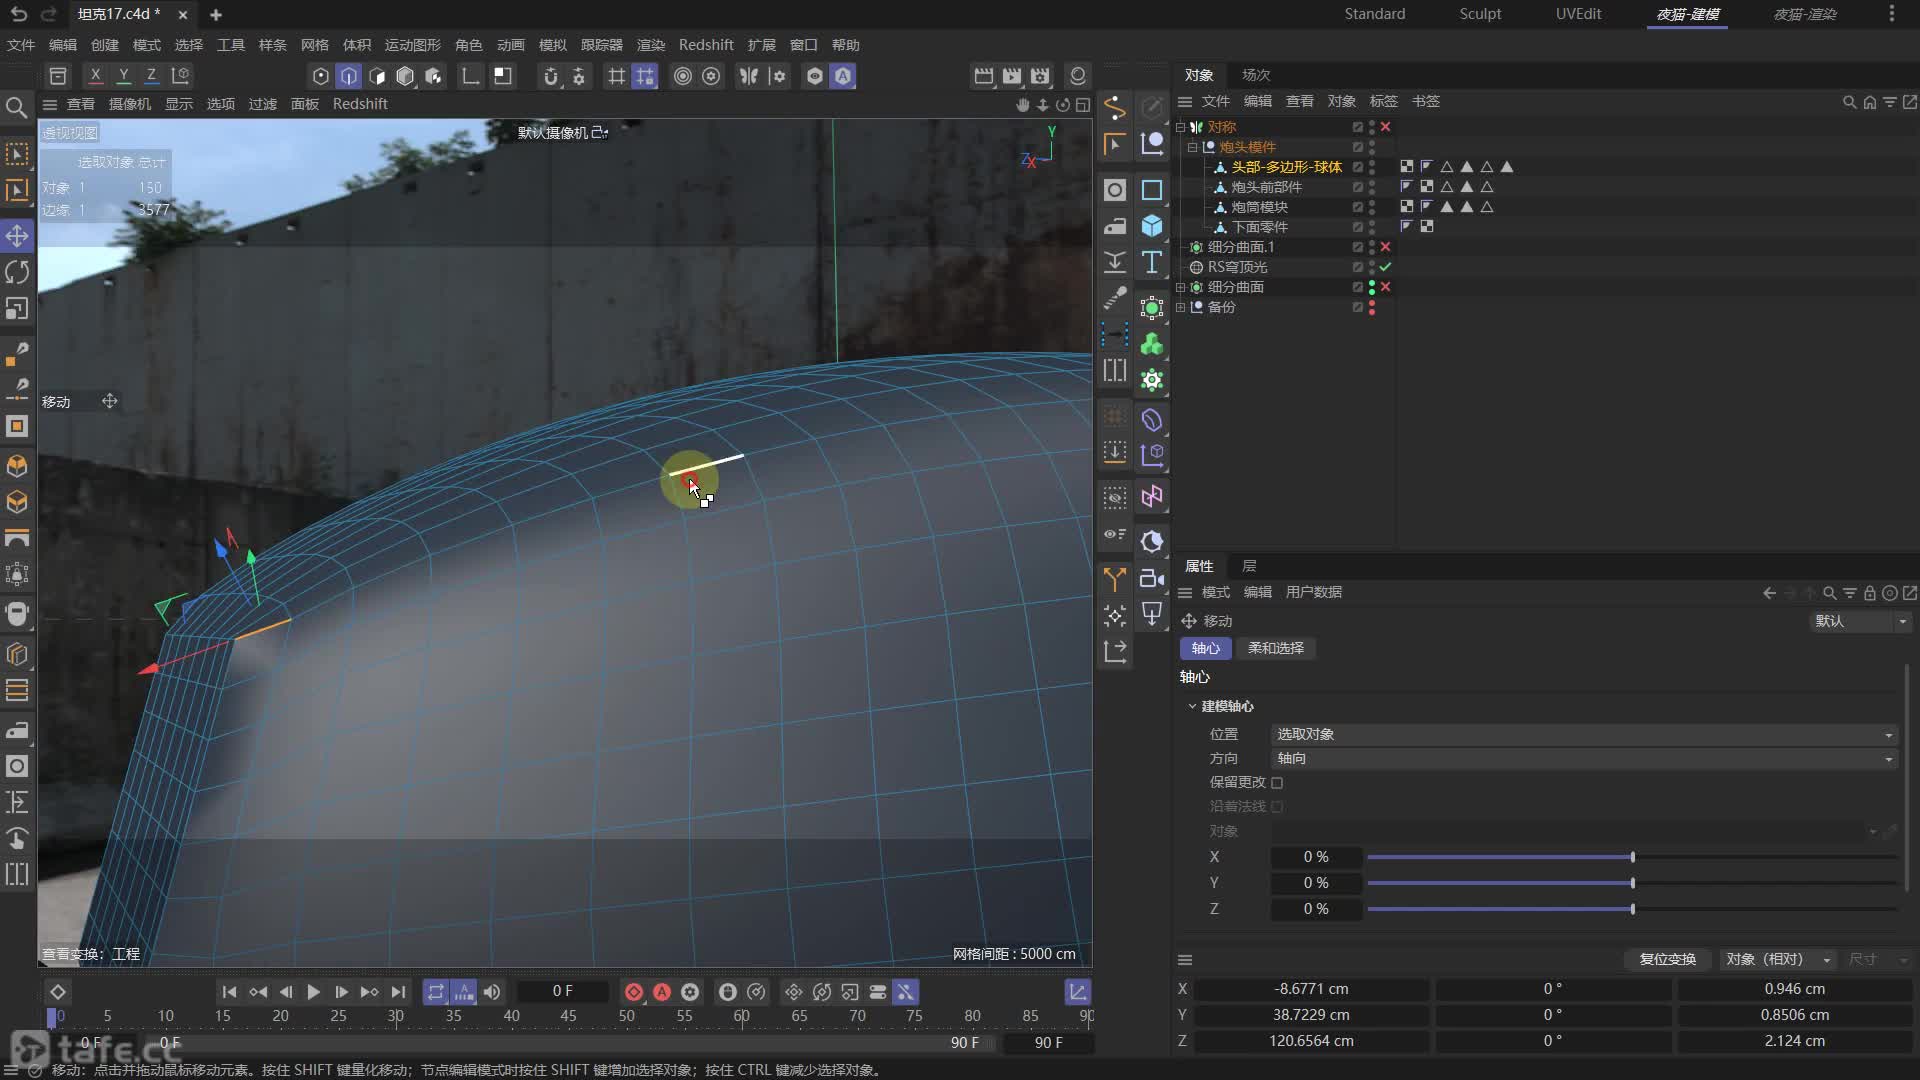Open the 方向 dropdown showing 轴向

1584,758
